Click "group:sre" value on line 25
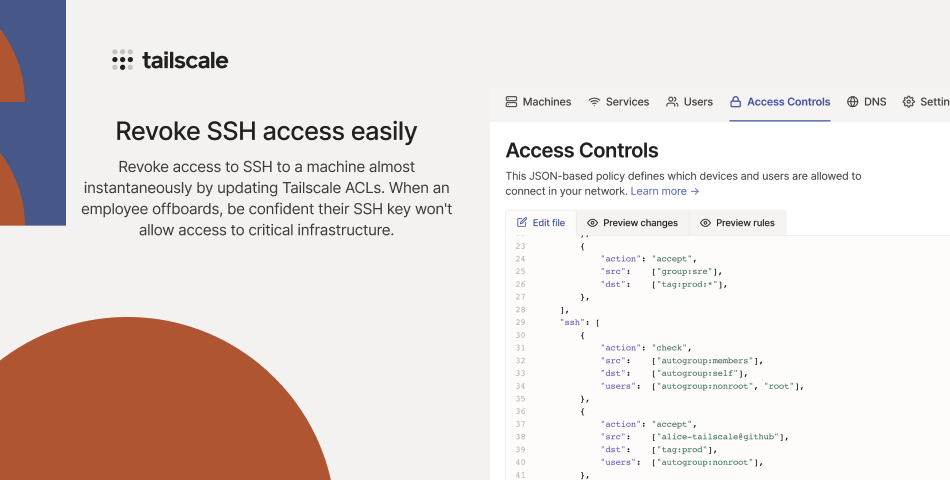Viewport: 950px width, 480px height. click(x=686, y=272)
